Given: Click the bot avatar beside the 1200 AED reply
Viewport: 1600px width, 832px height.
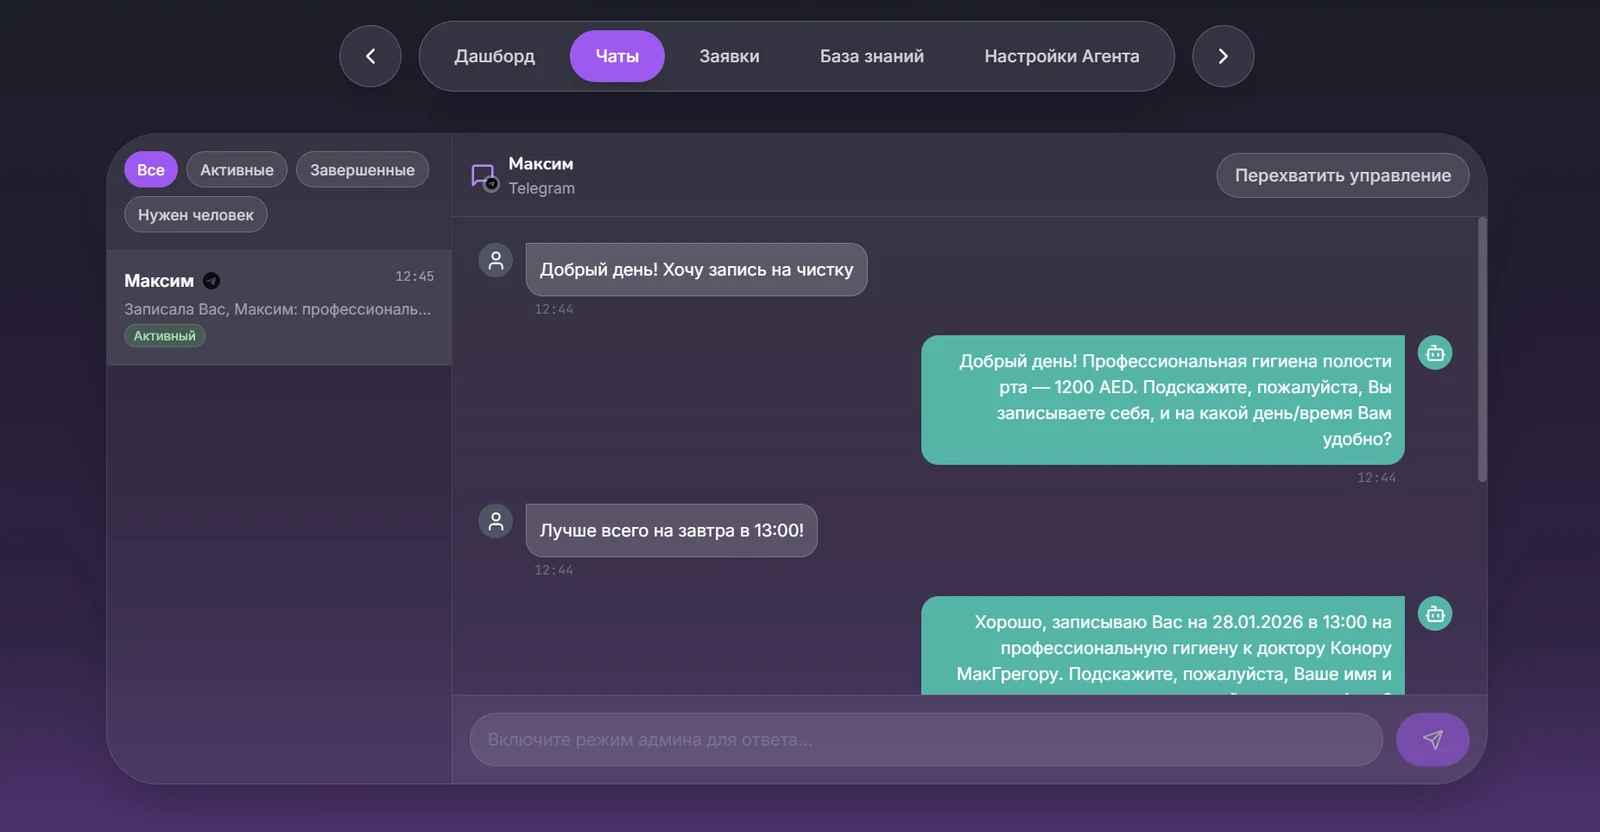Looking at the screenshot, I should point(1435,353).
